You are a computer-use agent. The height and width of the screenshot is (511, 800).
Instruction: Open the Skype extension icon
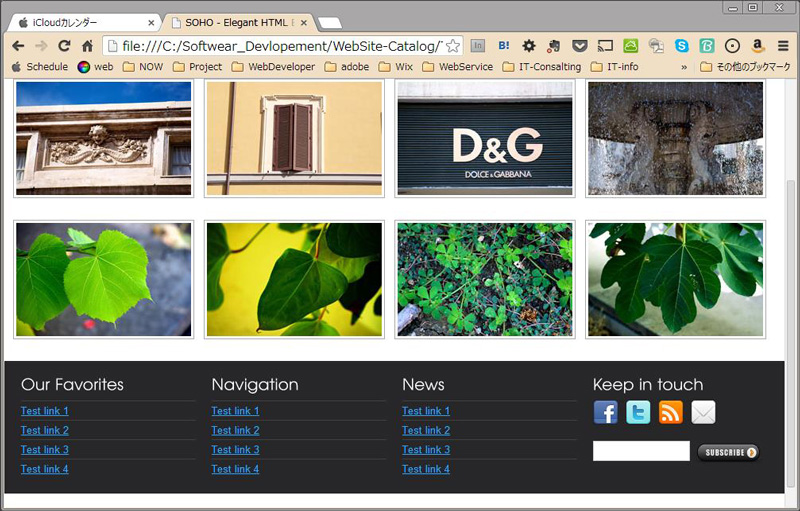pyautogui.click(x=681, y=46)
